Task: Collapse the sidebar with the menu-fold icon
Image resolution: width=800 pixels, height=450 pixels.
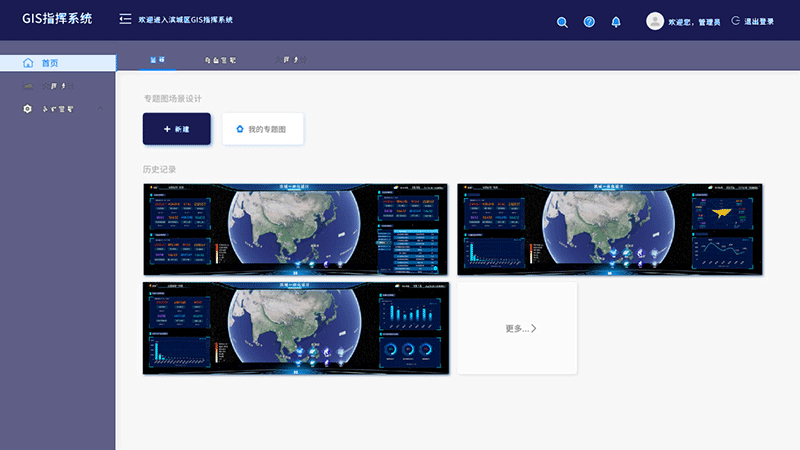Action: (x=125, y=19)
